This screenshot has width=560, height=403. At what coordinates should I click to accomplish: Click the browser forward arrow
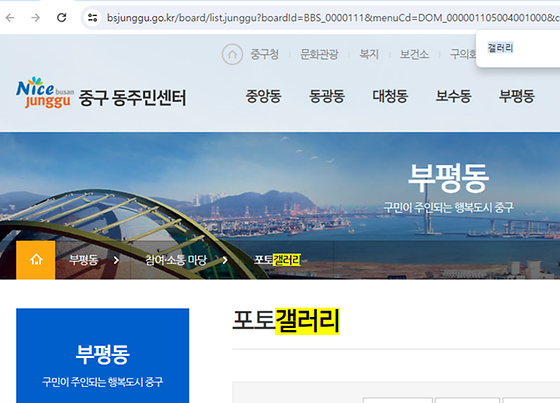(x=35, y=18)
